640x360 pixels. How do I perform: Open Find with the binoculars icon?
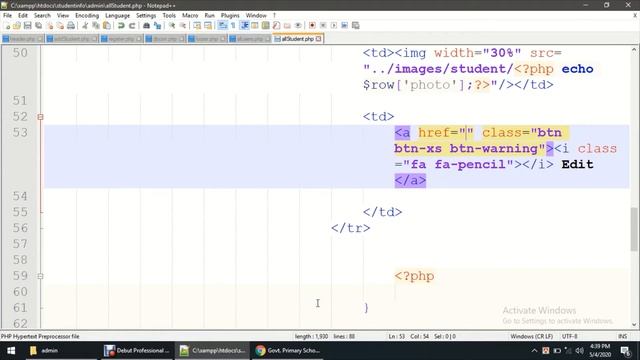click(x=146, y=25)
